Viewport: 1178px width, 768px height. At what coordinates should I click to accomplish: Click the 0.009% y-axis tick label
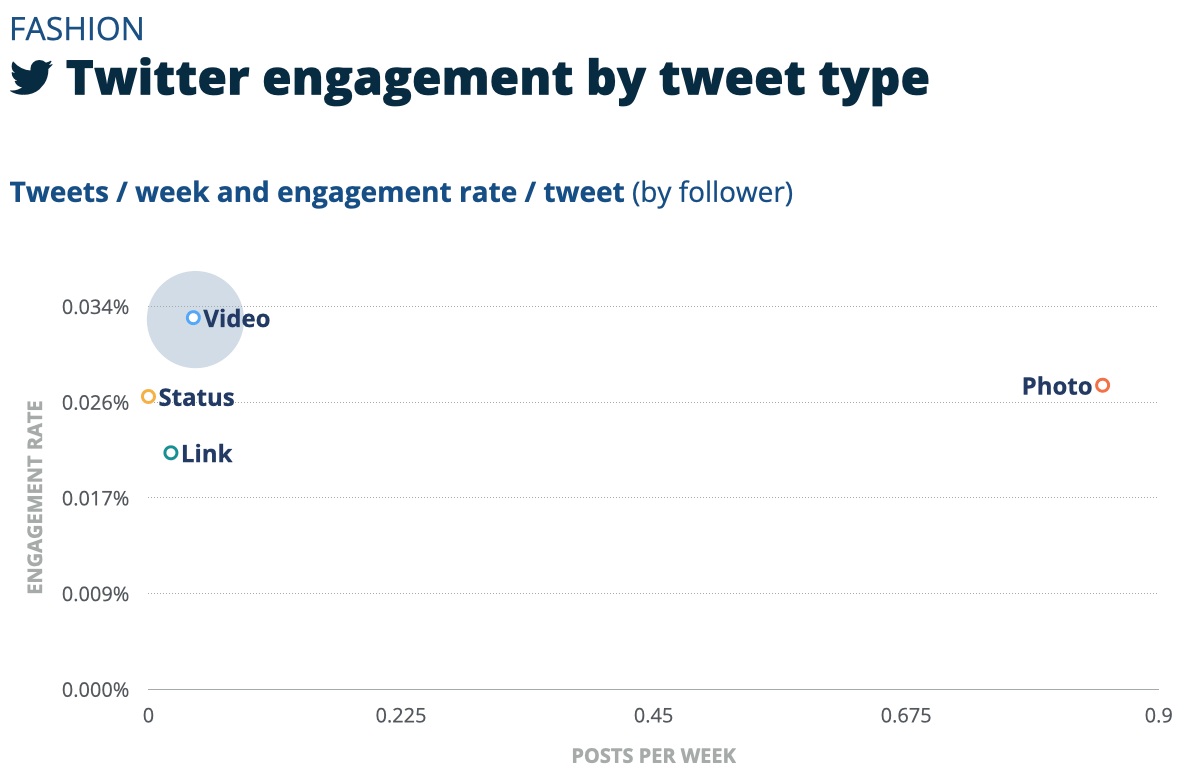96,594
